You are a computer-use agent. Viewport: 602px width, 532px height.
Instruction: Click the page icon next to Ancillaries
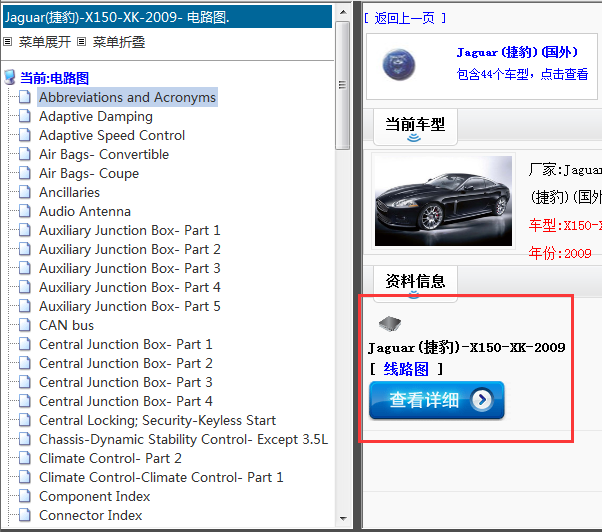click(25, 192)
